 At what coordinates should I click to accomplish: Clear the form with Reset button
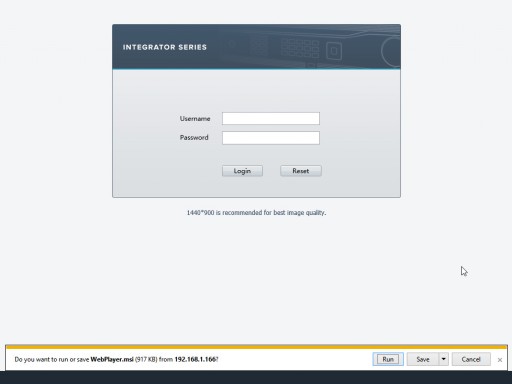tap(301, 171)
